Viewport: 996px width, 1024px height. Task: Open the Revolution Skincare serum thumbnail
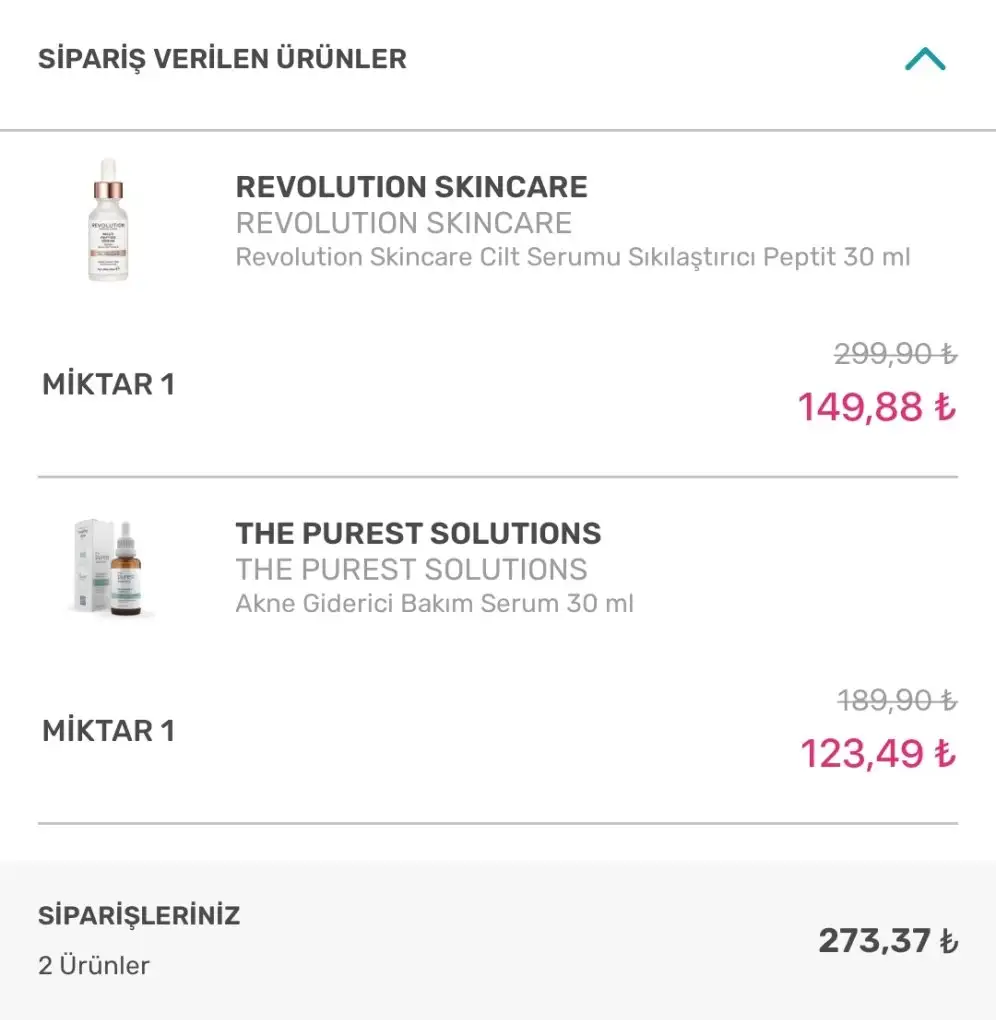(109, 220)
